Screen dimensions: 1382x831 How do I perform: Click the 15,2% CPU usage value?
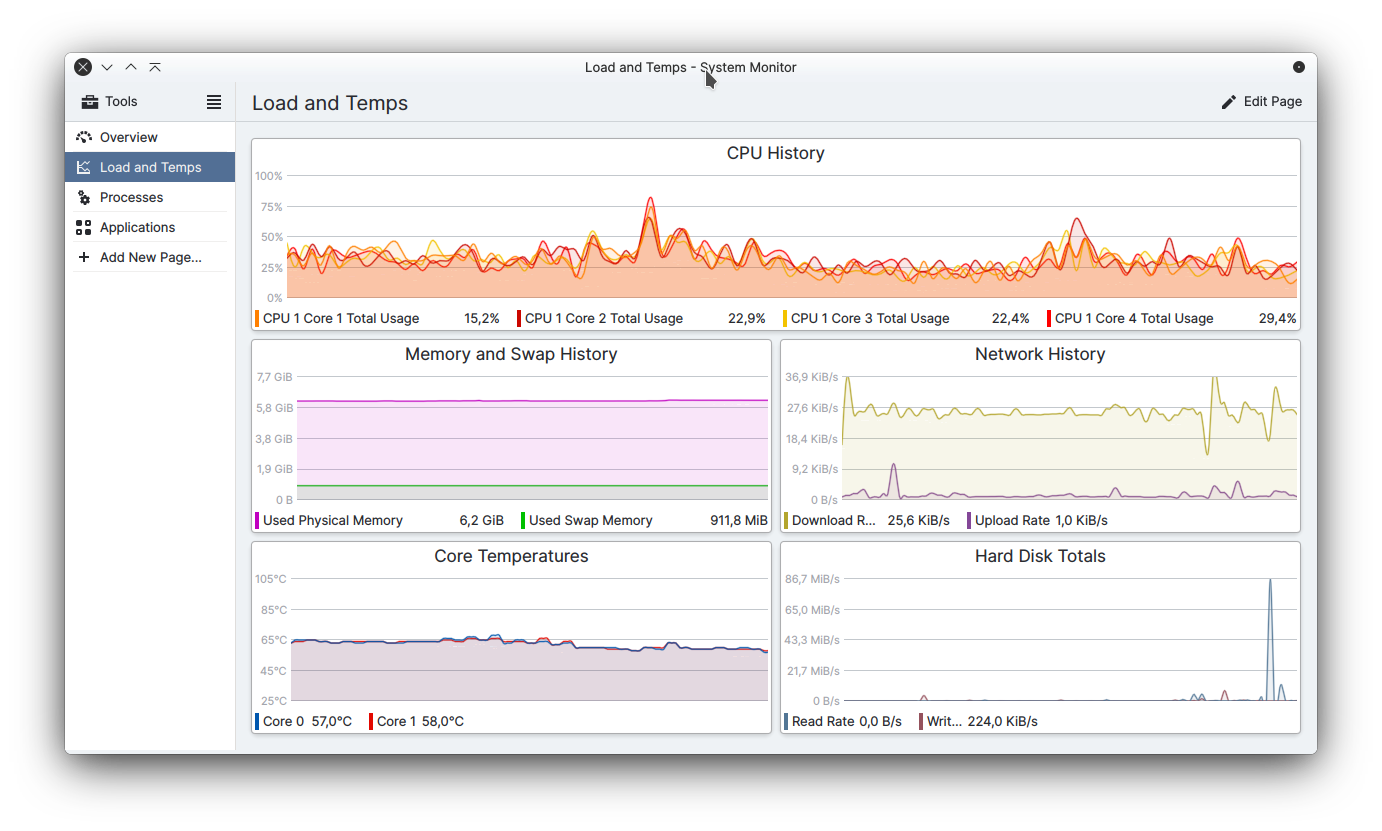(x=482, y=318)
